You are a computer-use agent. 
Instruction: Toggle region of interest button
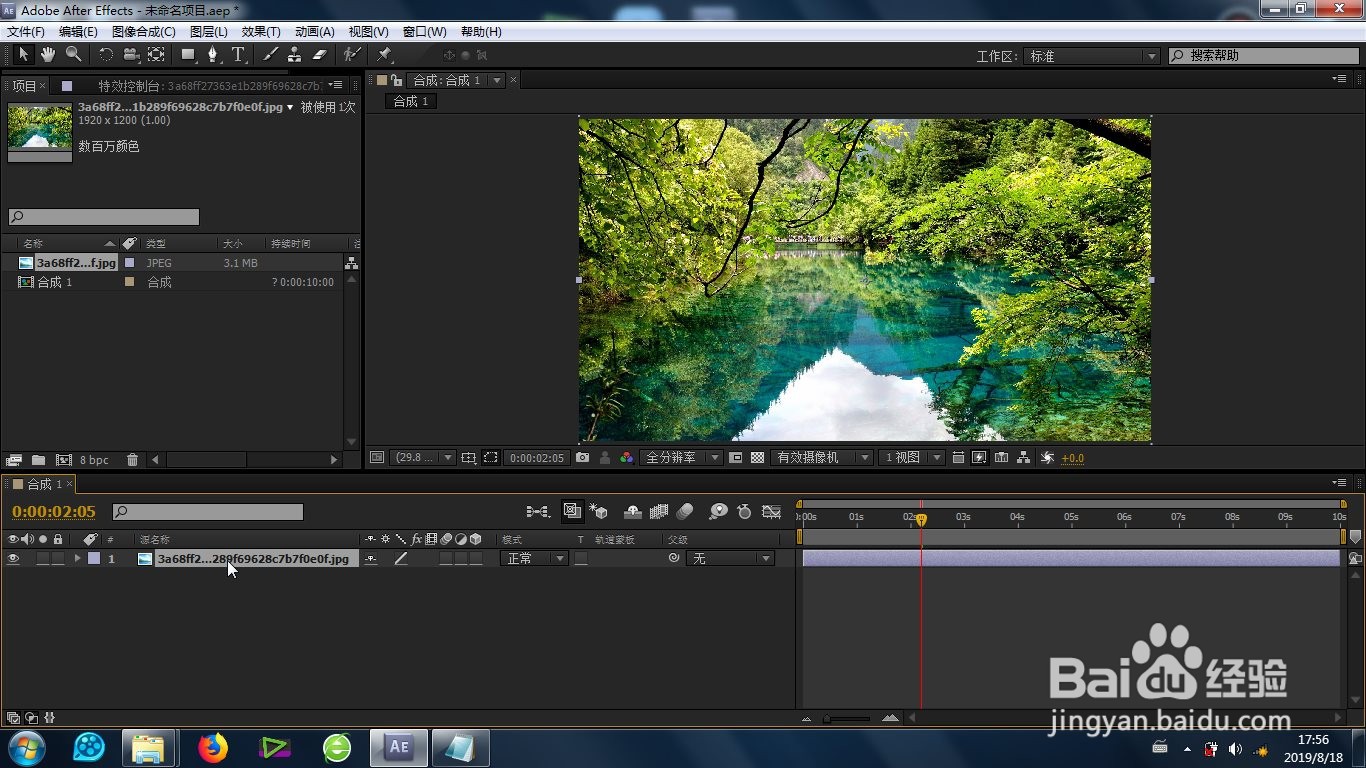click(x=490, y=457)
